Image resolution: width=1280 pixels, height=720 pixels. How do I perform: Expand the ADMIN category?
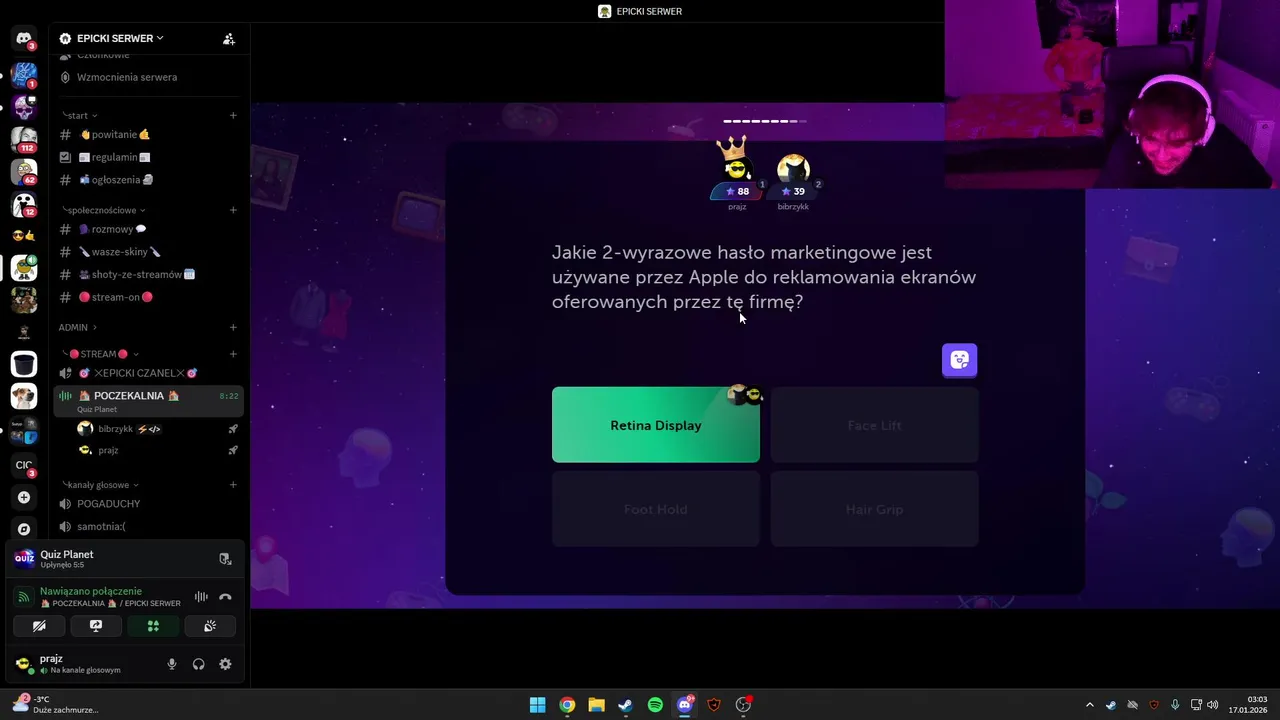pos(77,327)
